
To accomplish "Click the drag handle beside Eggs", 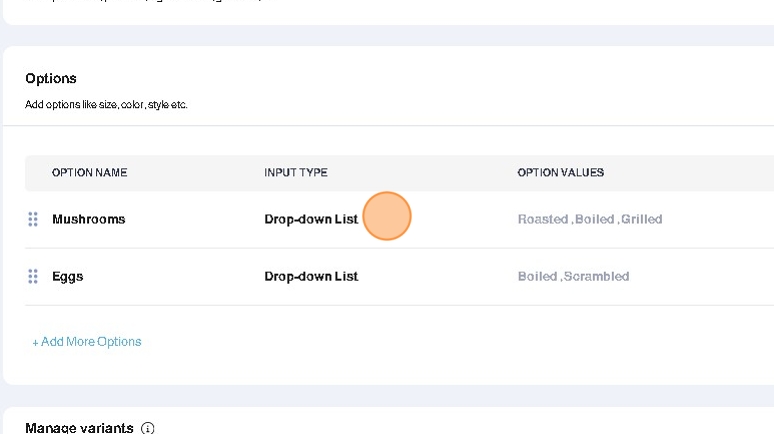I will [33, 276].
